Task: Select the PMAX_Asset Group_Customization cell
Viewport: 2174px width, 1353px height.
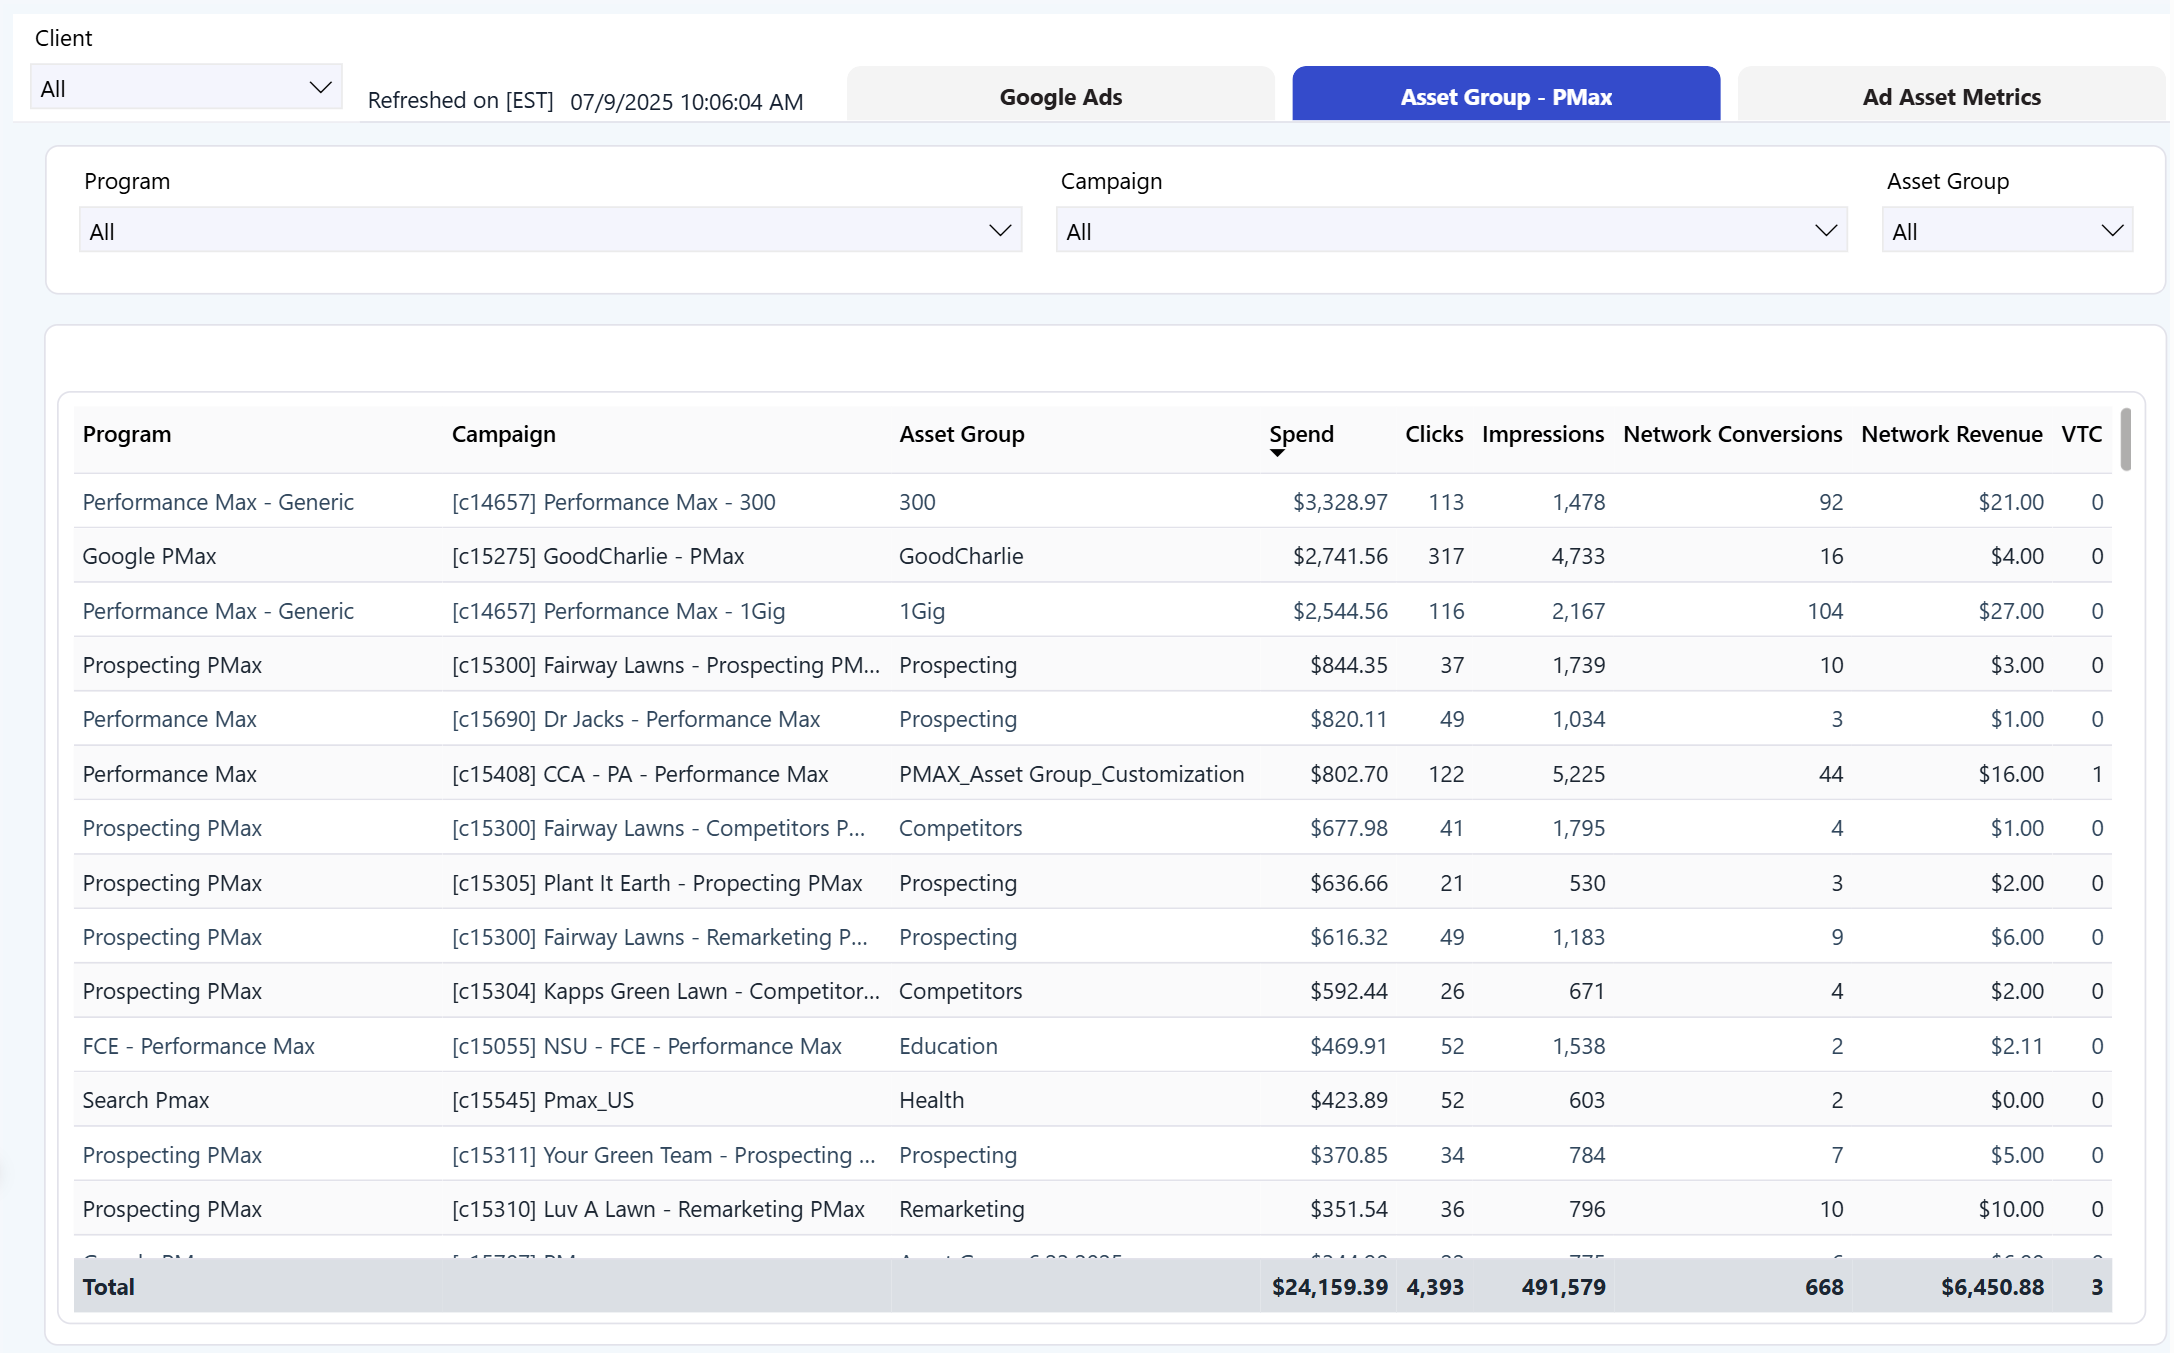Action: click(x=1070, y=774)
